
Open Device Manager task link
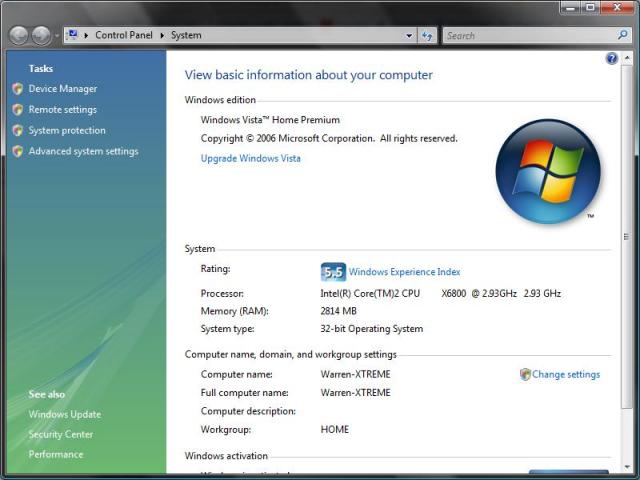tap(63, 89)
